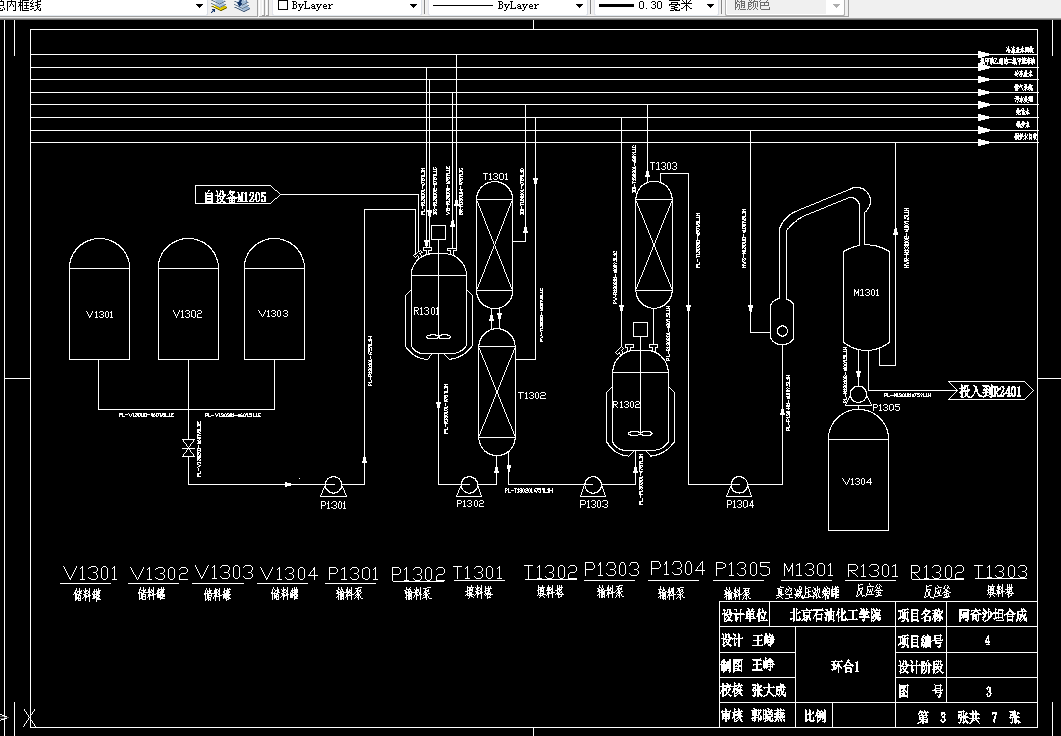The height and width of the screenshot is (736, 1061).
Task: Click the 设计单位 title block label
Action: point(744,615)
